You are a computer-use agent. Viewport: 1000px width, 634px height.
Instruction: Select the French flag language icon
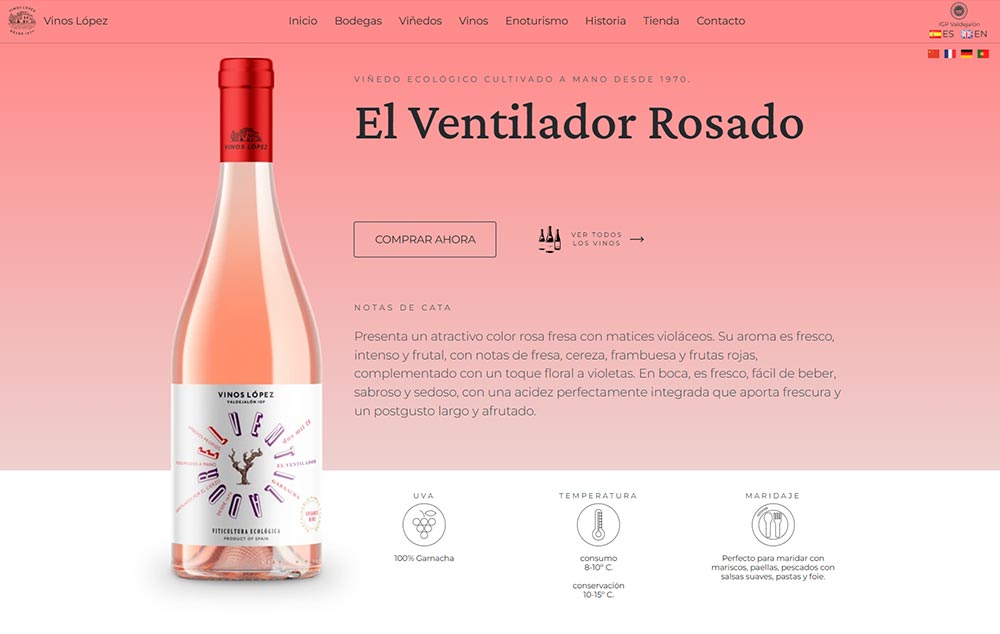click(950, 54)
